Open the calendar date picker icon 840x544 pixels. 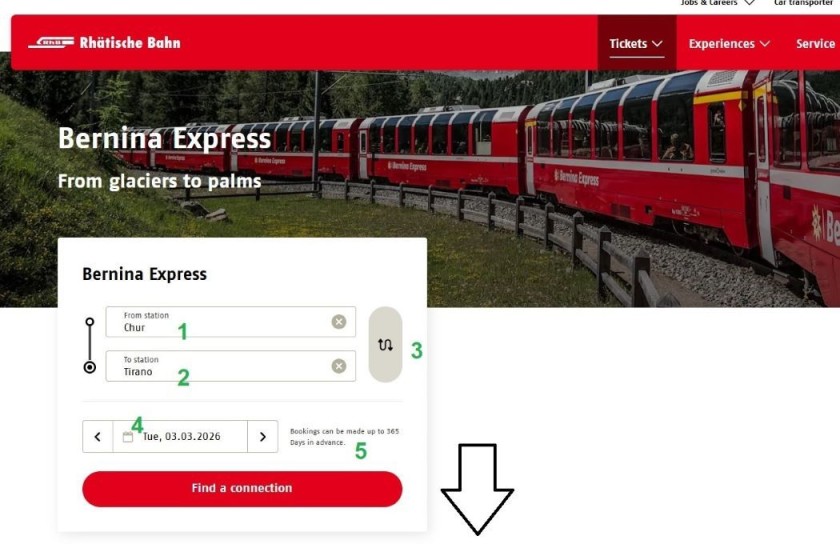(x=128, y=437)
